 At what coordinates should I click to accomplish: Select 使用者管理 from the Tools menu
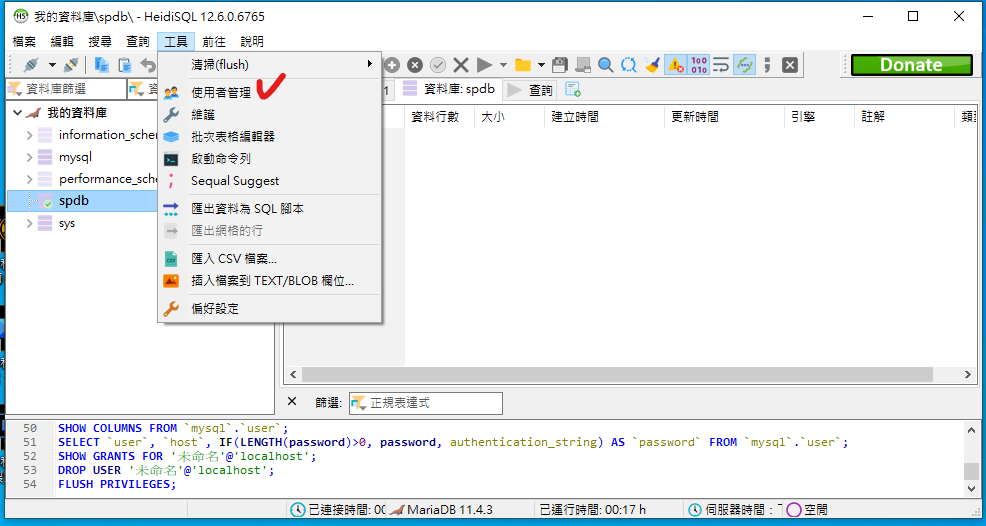pyautogui.click(x=220, y=92)
